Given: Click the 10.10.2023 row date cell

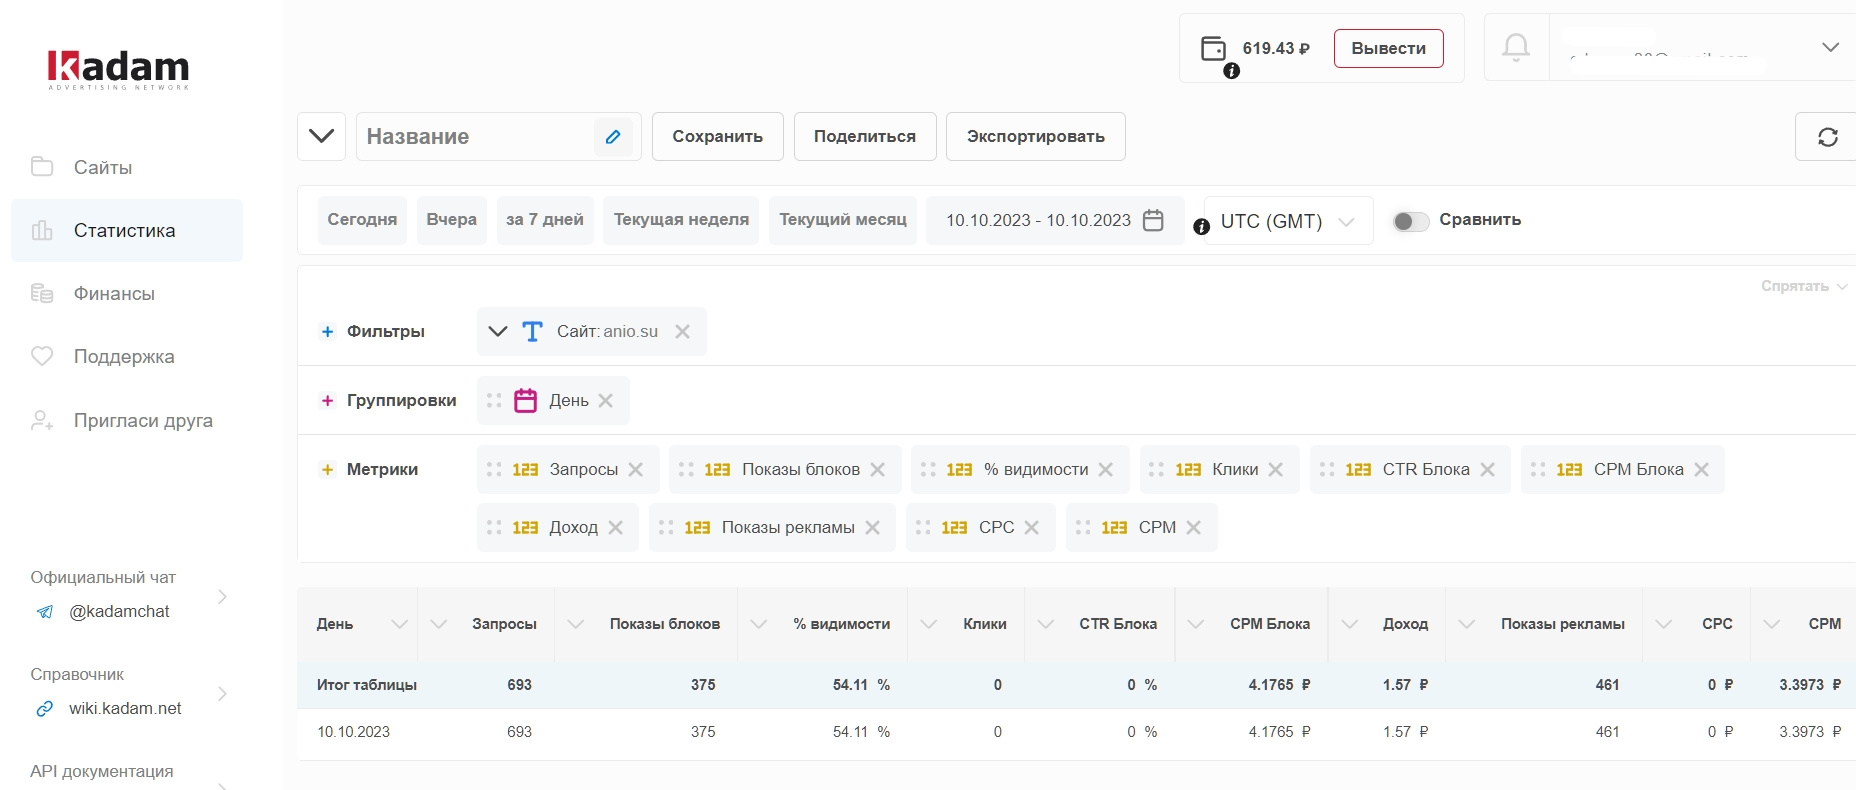Looking at the screenshot, I should pos(353,732).
